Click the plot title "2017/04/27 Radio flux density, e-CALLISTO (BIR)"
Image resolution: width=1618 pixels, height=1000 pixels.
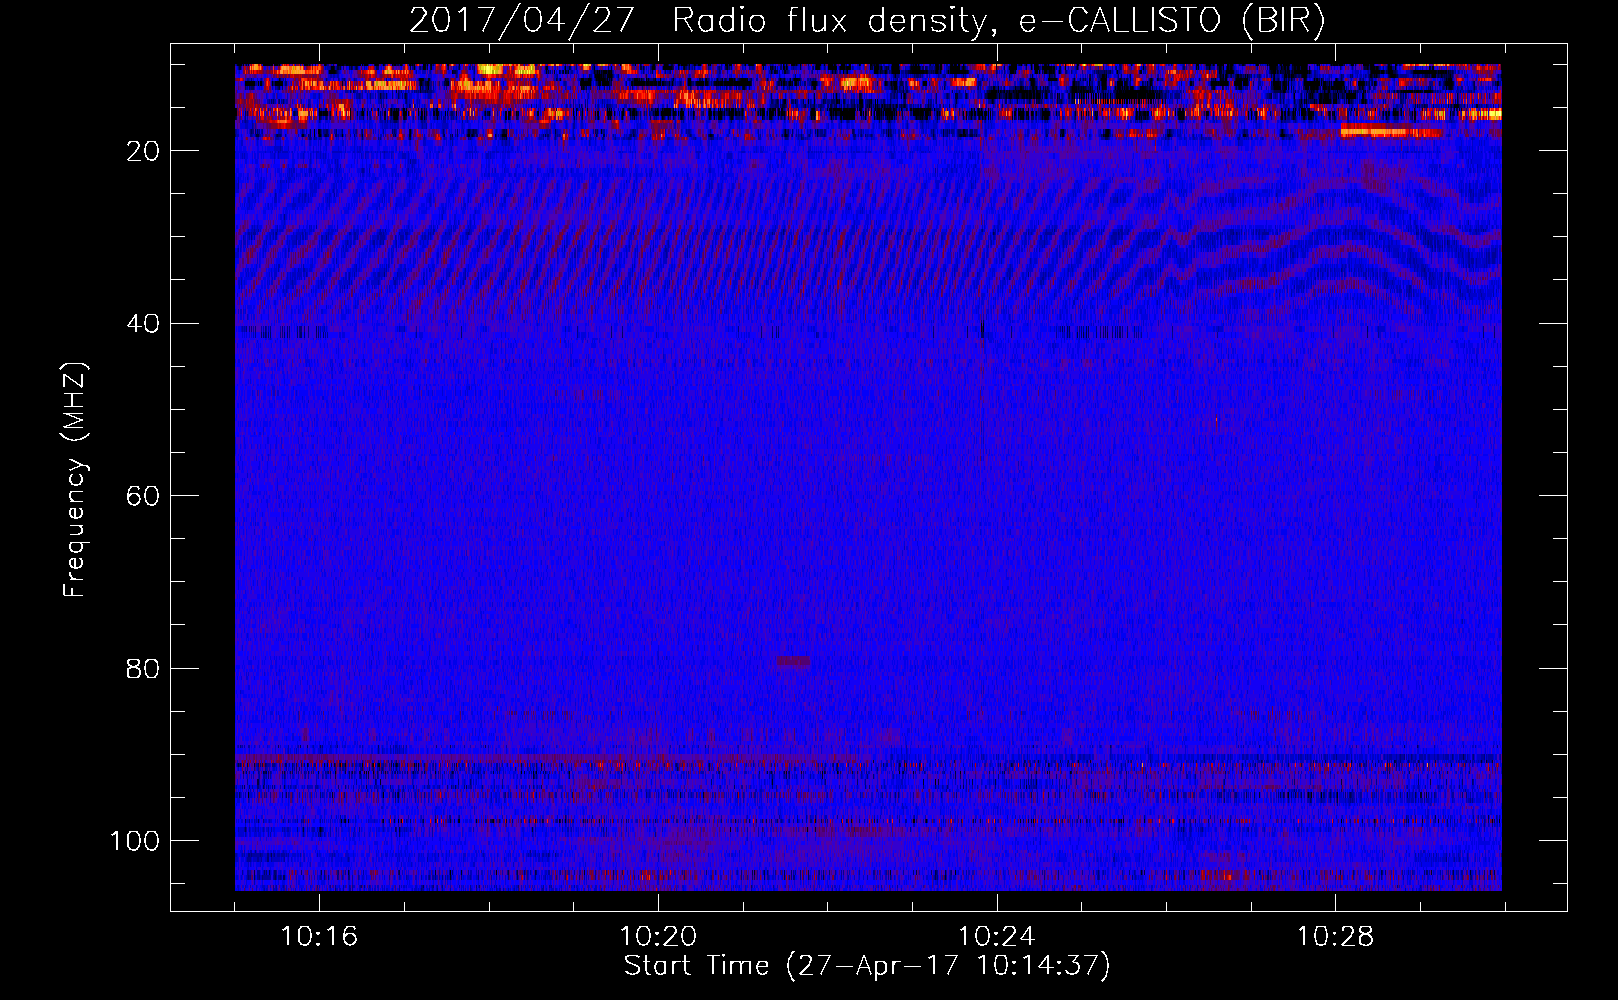click(867, 20)
